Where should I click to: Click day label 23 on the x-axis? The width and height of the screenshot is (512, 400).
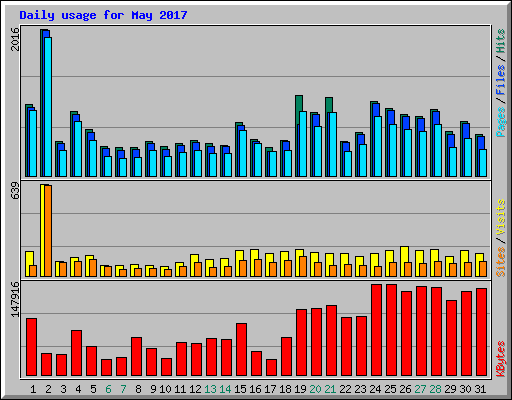click(360, 389)
